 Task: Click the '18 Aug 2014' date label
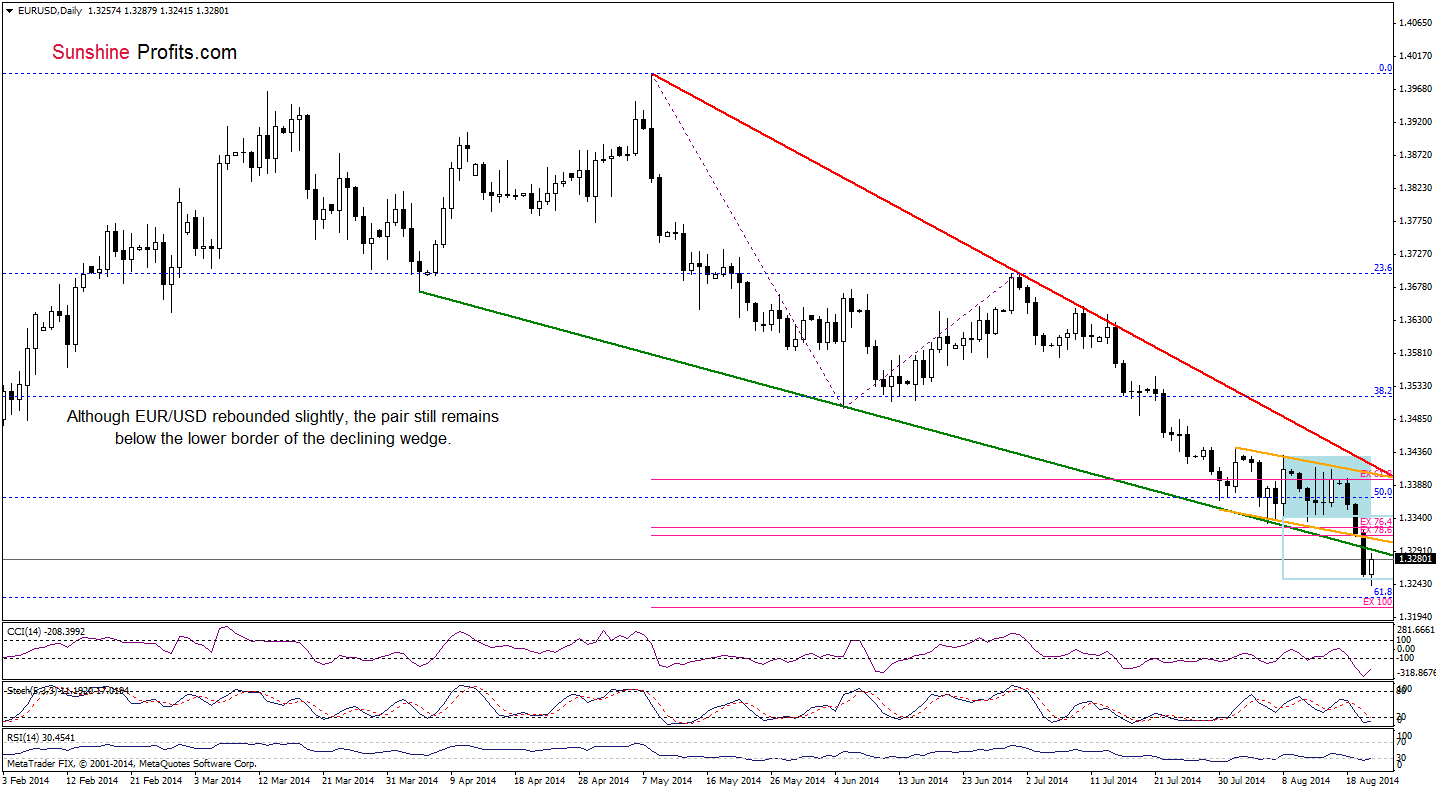[1371, 779]
